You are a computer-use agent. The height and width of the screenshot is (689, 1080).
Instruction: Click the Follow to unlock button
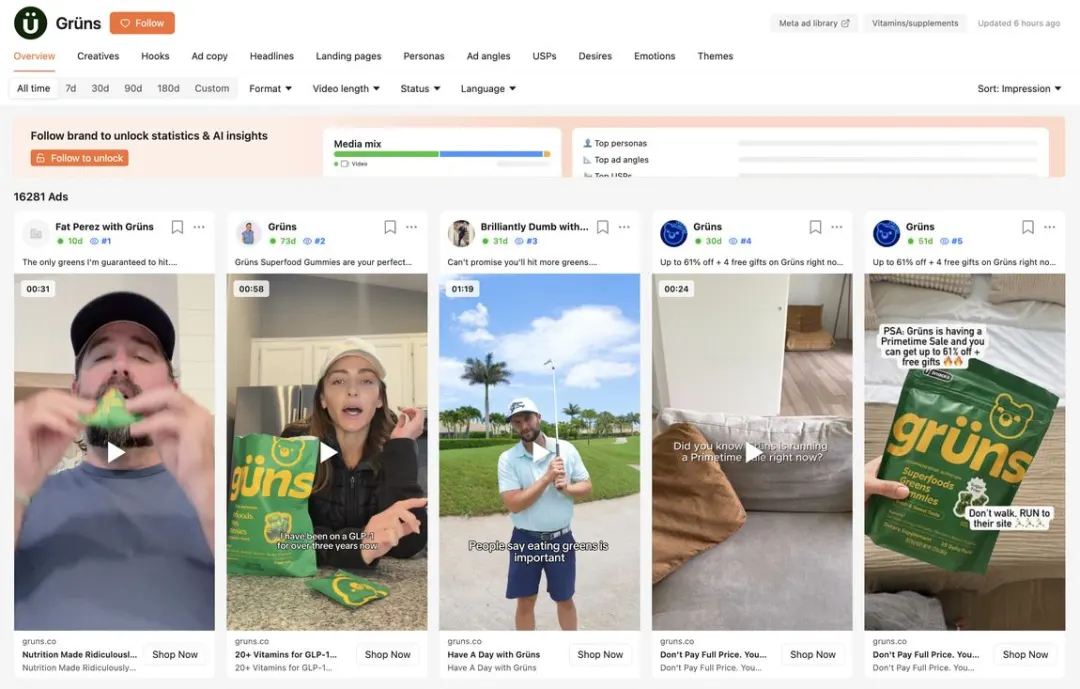tap(80, 158)
